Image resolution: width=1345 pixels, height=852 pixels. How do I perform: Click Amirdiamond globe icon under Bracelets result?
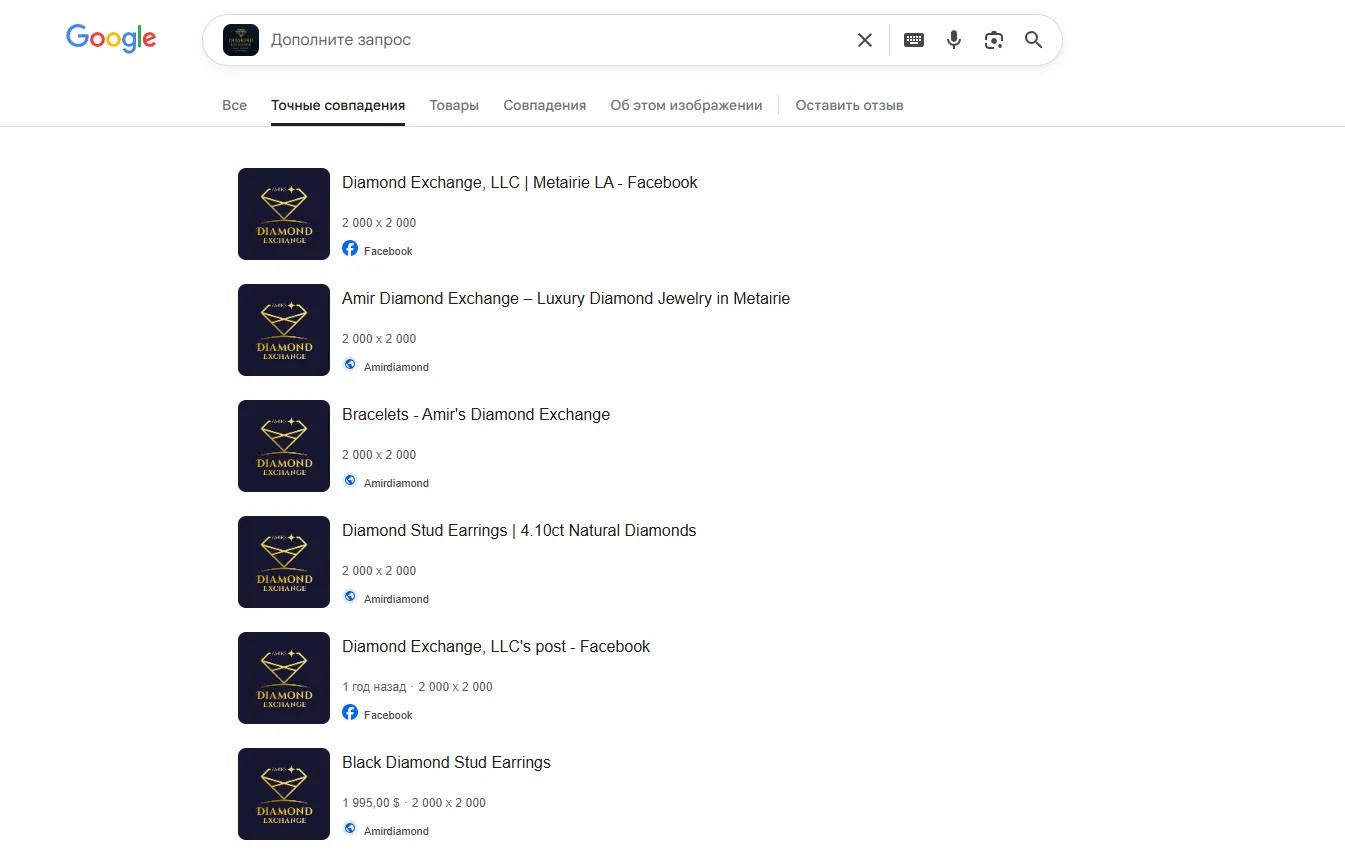click(x=350, y=480)
